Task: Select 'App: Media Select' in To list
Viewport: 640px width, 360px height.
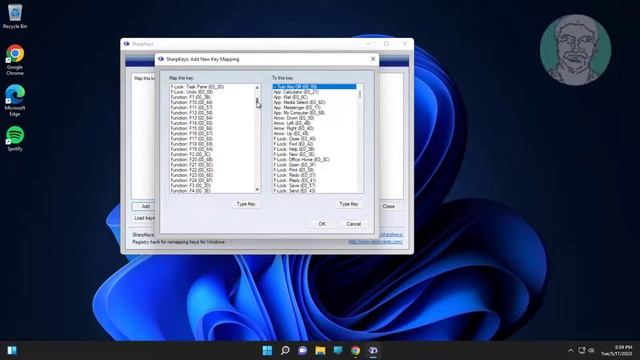Action: 299,102
